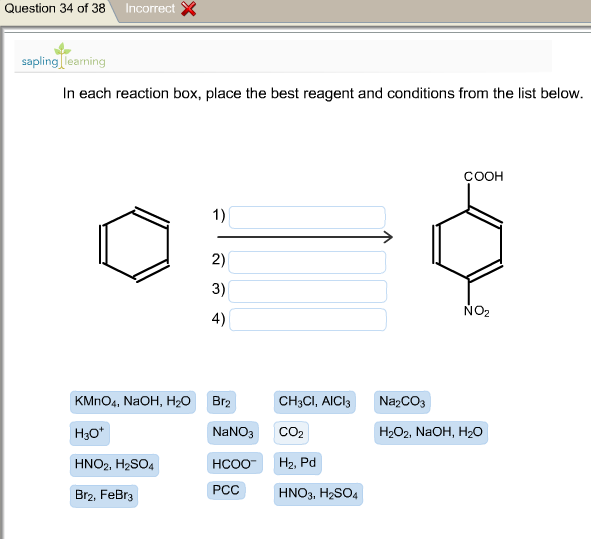Viewport: 591px width, 539px height.
Task: Select the KMnO4, NaOH, H2O reagent tile
Action: 133,402
